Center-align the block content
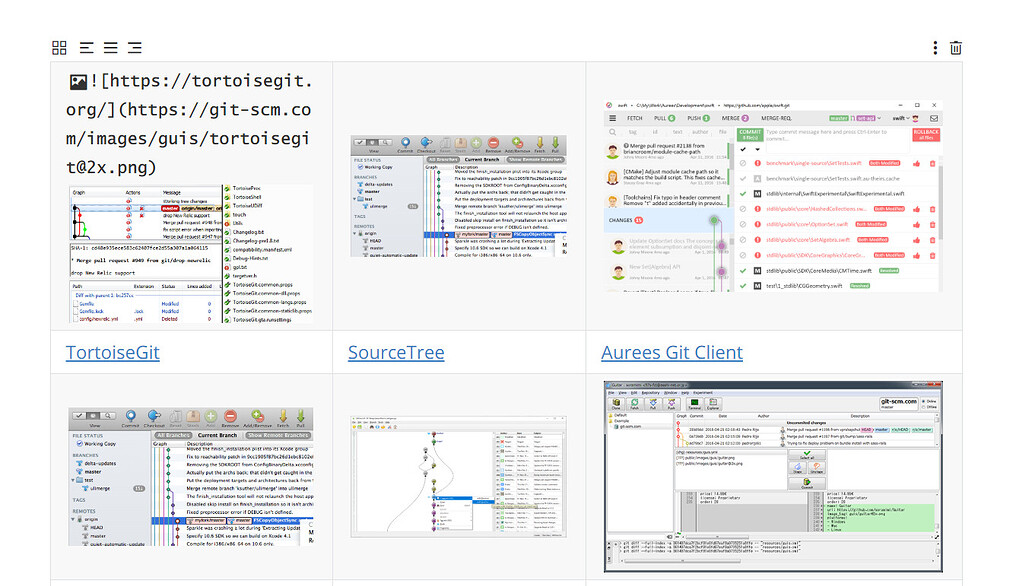Screen dimensions: 1035x586 111,48
